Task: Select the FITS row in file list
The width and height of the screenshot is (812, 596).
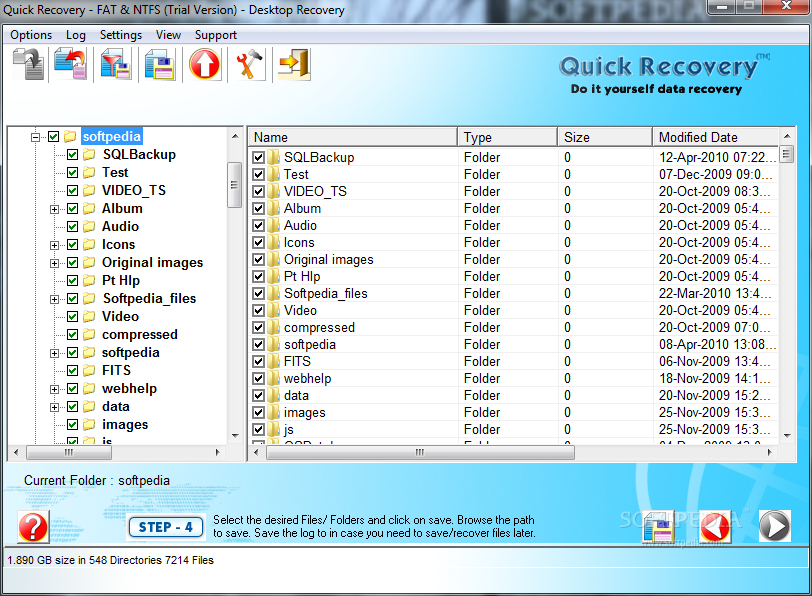Action: tap(513, 361)
